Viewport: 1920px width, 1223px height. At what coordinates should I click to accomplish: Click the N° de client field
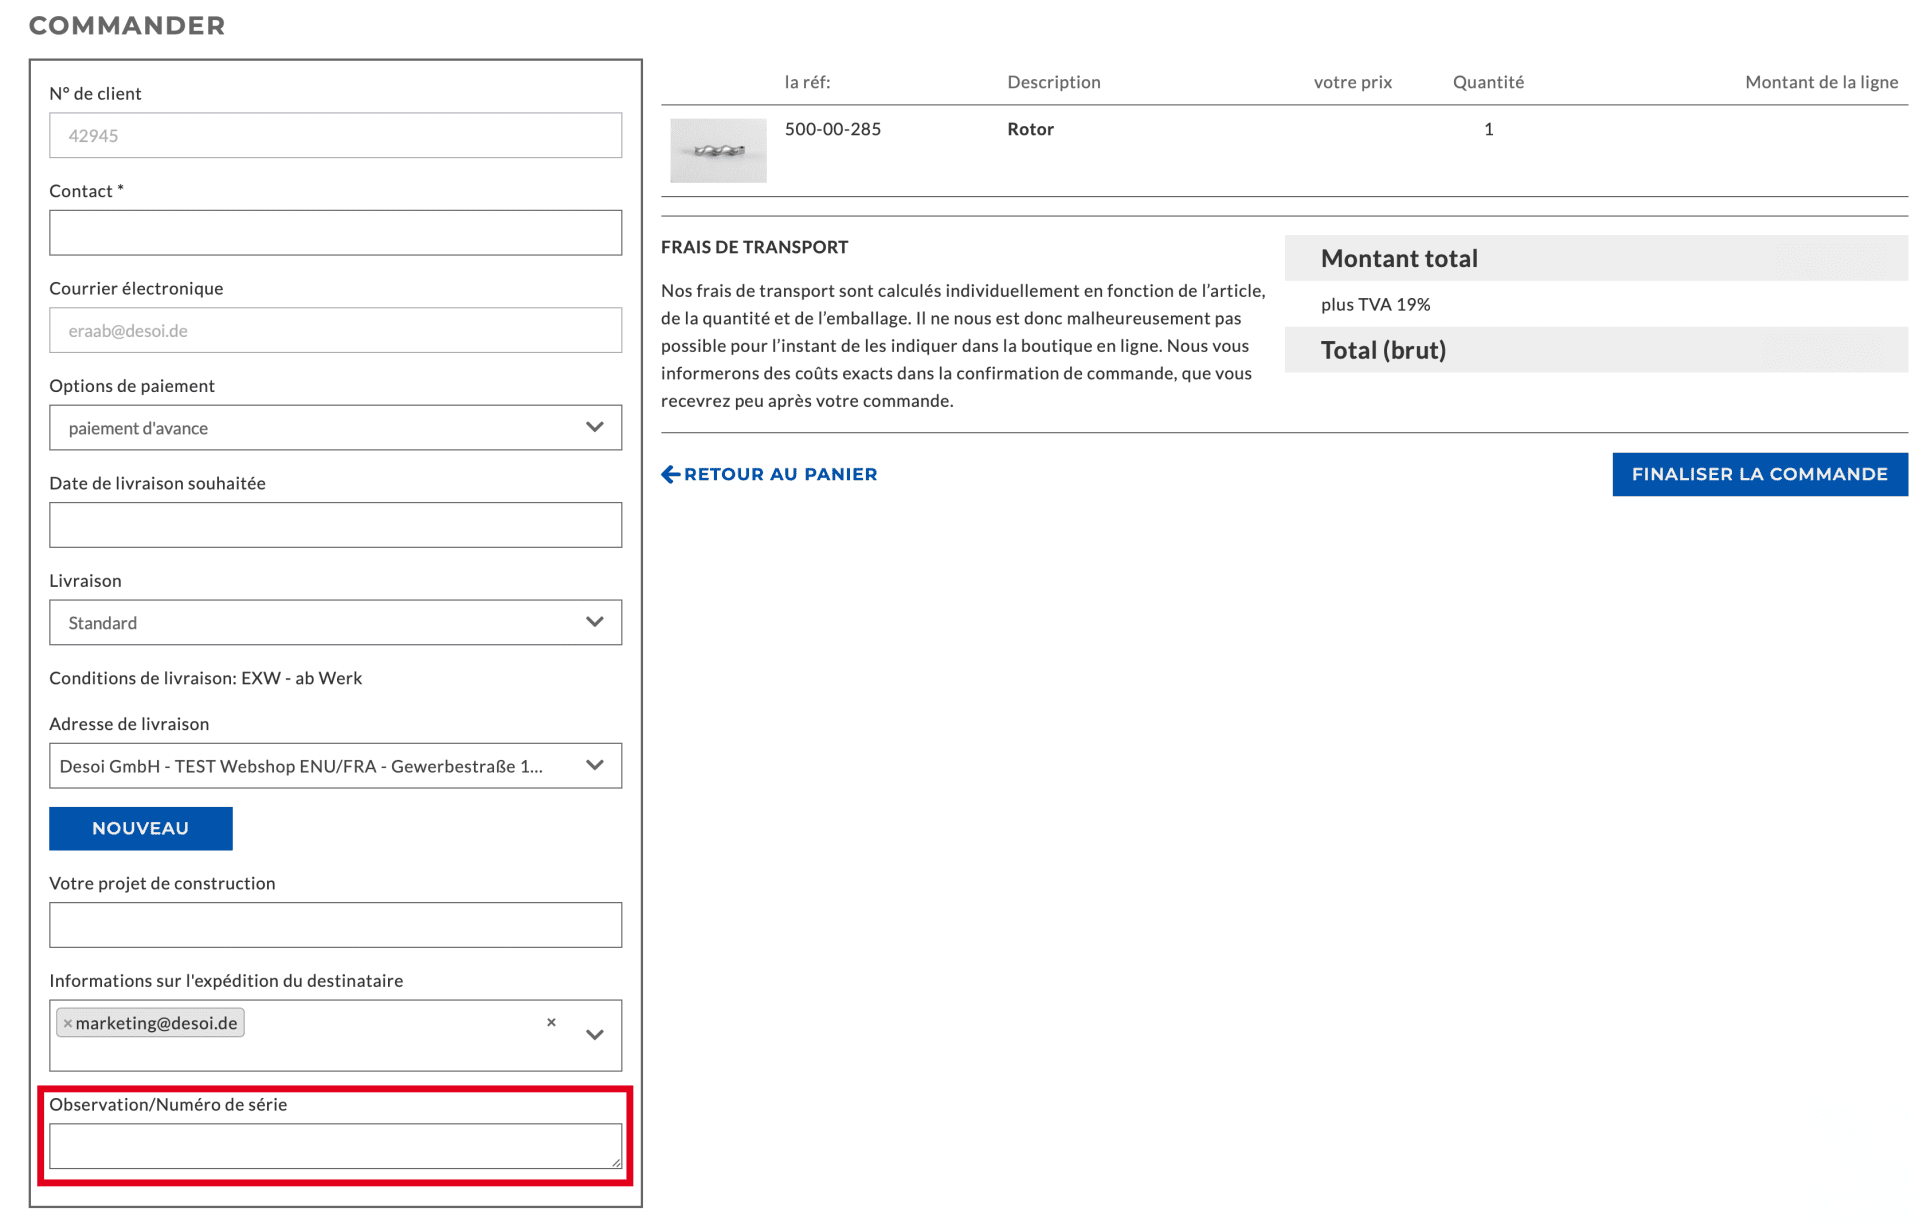tap(335, 135)
